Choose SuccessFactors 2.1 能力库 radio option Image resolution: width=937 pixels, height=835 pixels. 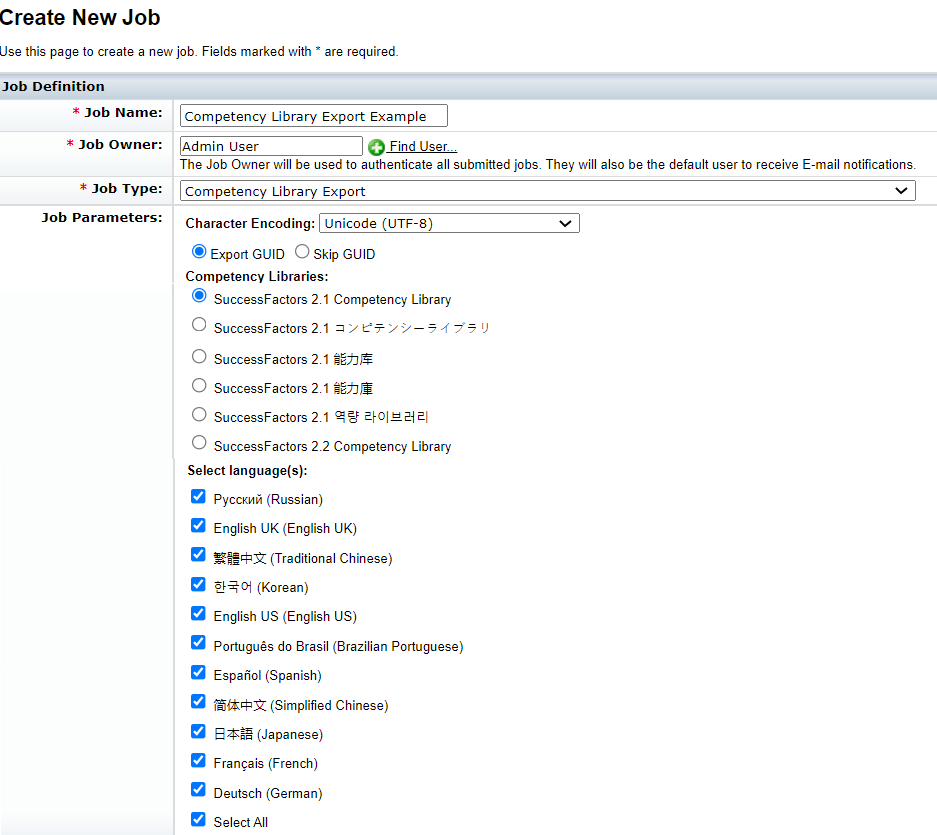(x=199, y=357)
